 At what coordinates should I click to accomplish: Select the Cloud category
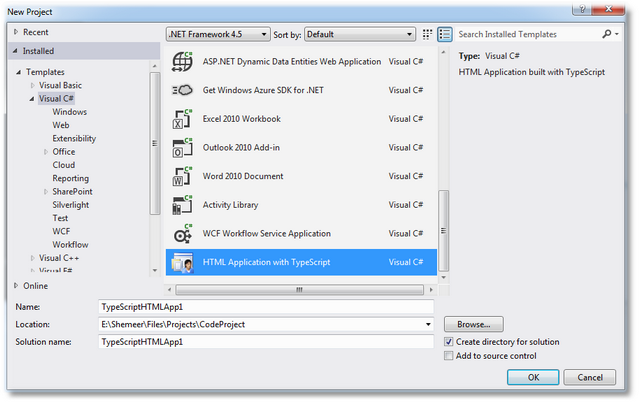pyautogui.click(x=63, y=165)
